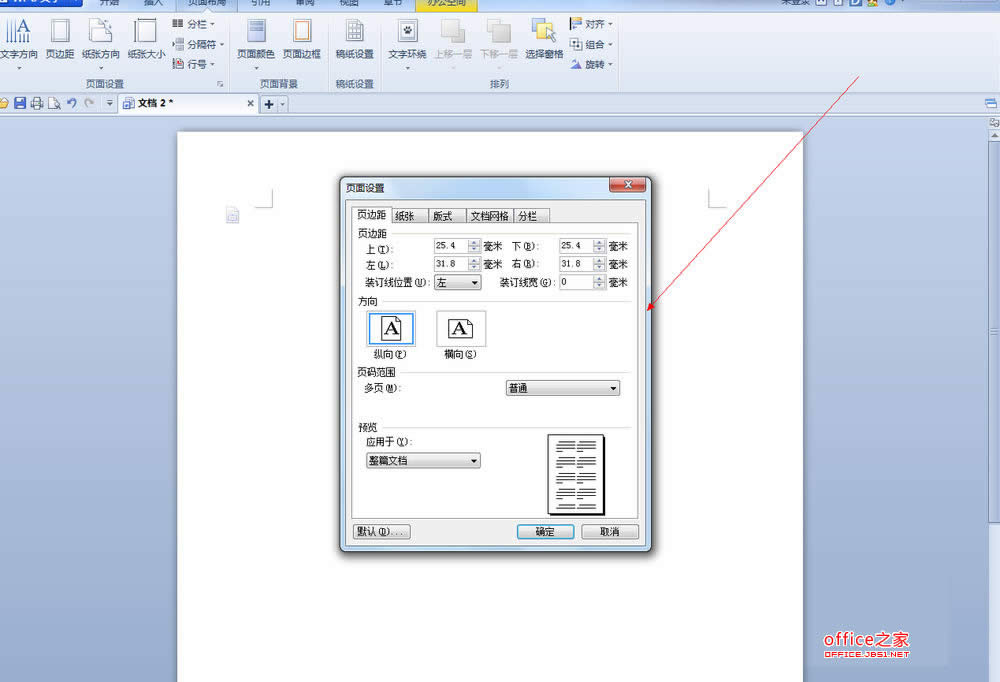
Task: Click the bottom margin spinner arrows
Action: coord(599,246)
